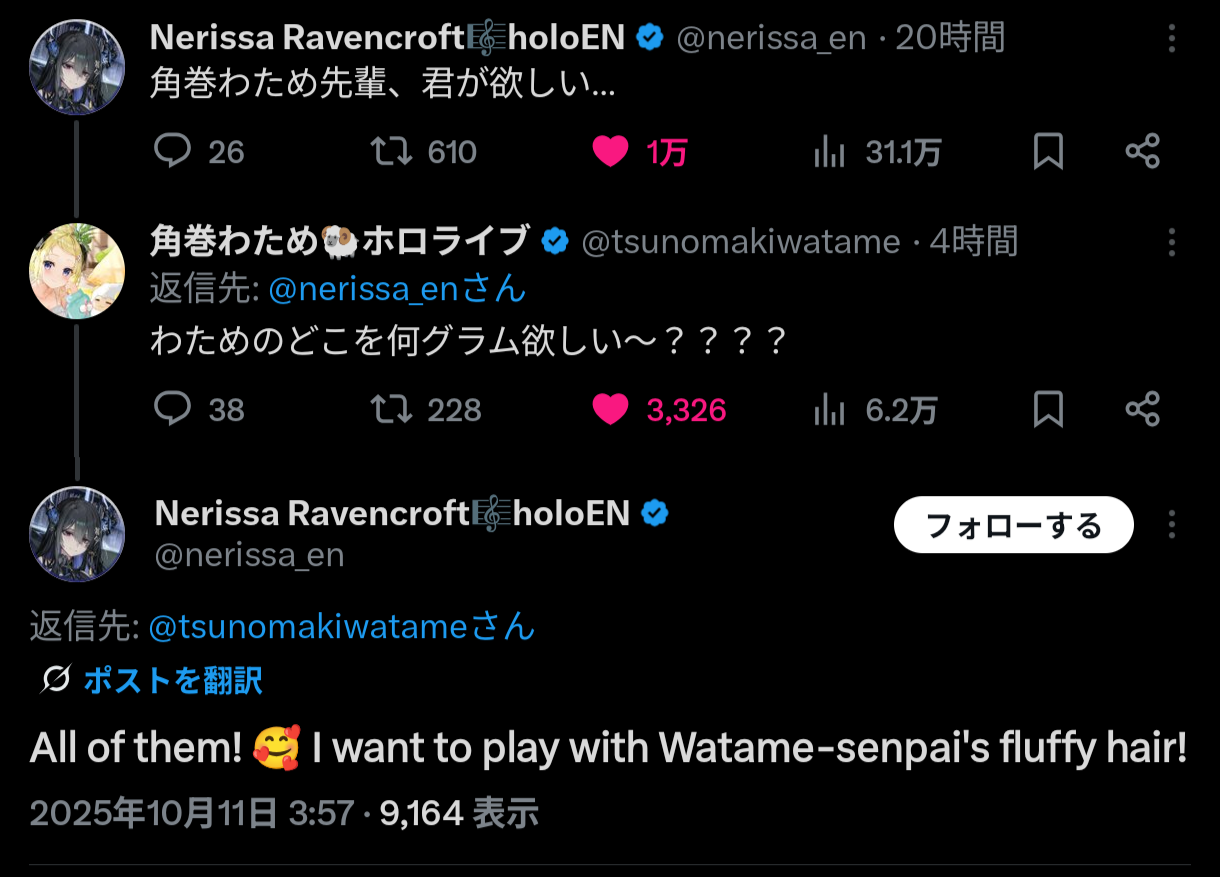The height and width of the screenshot is (877, 1220).
Task: Share Watame's reply post
Action: point(1142,409)
